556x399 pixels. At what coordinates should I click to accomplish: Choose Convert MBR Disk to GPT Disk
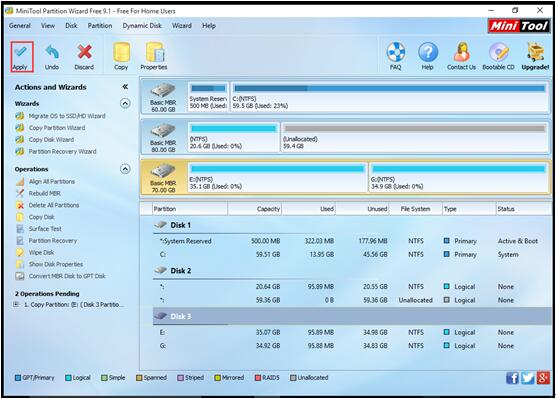coord(61,276)
